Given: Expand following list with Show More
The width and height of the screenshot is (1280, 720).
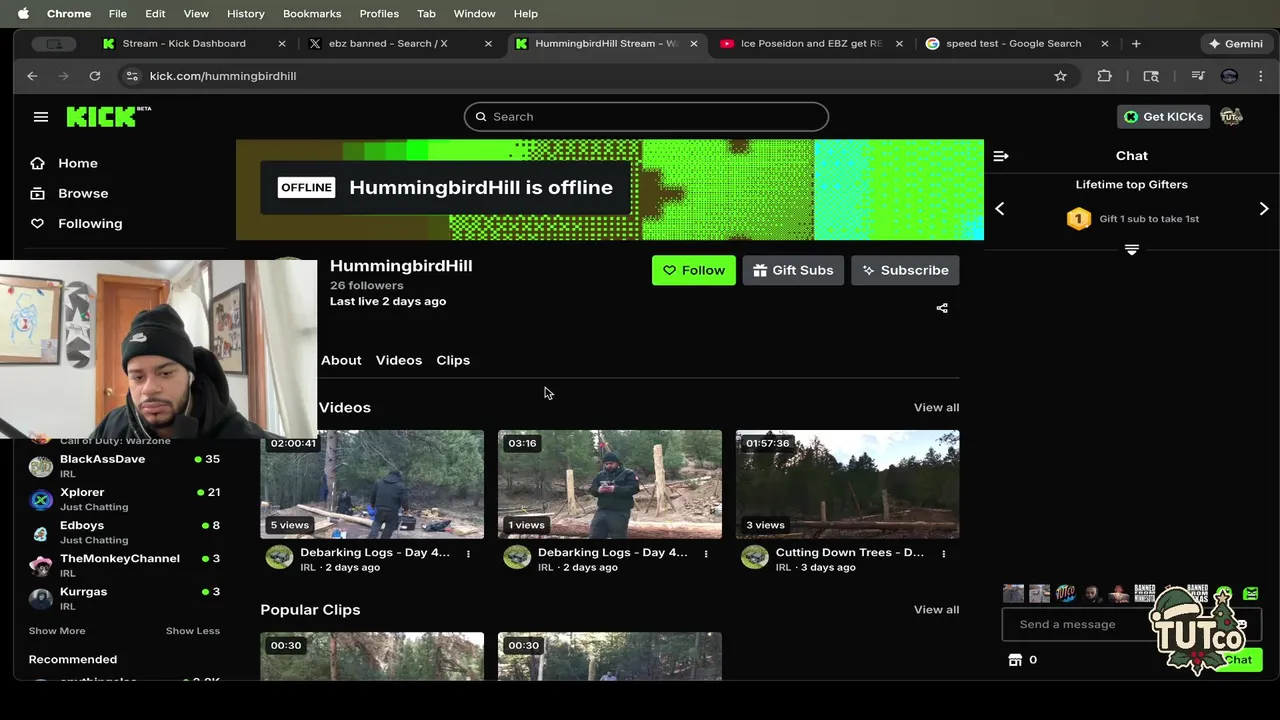Looking at the screenshot, I should tap(57, 631).
